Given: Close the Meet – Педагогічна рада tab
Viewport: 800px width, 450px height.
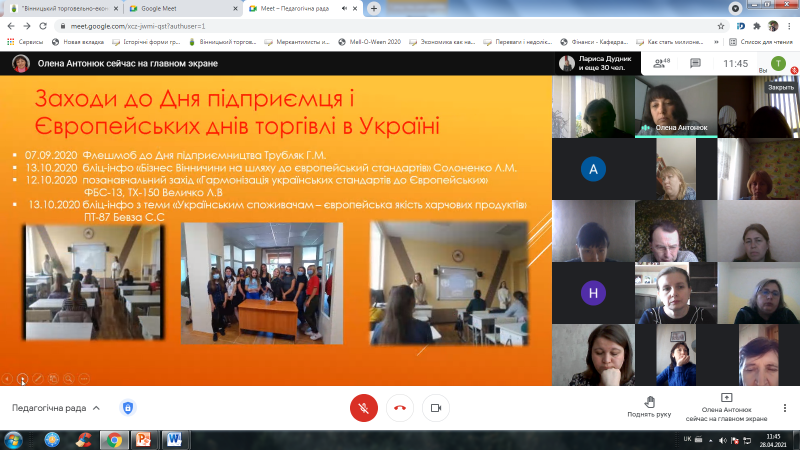Looking at the screenshot, I should click(x=355, y=8).
